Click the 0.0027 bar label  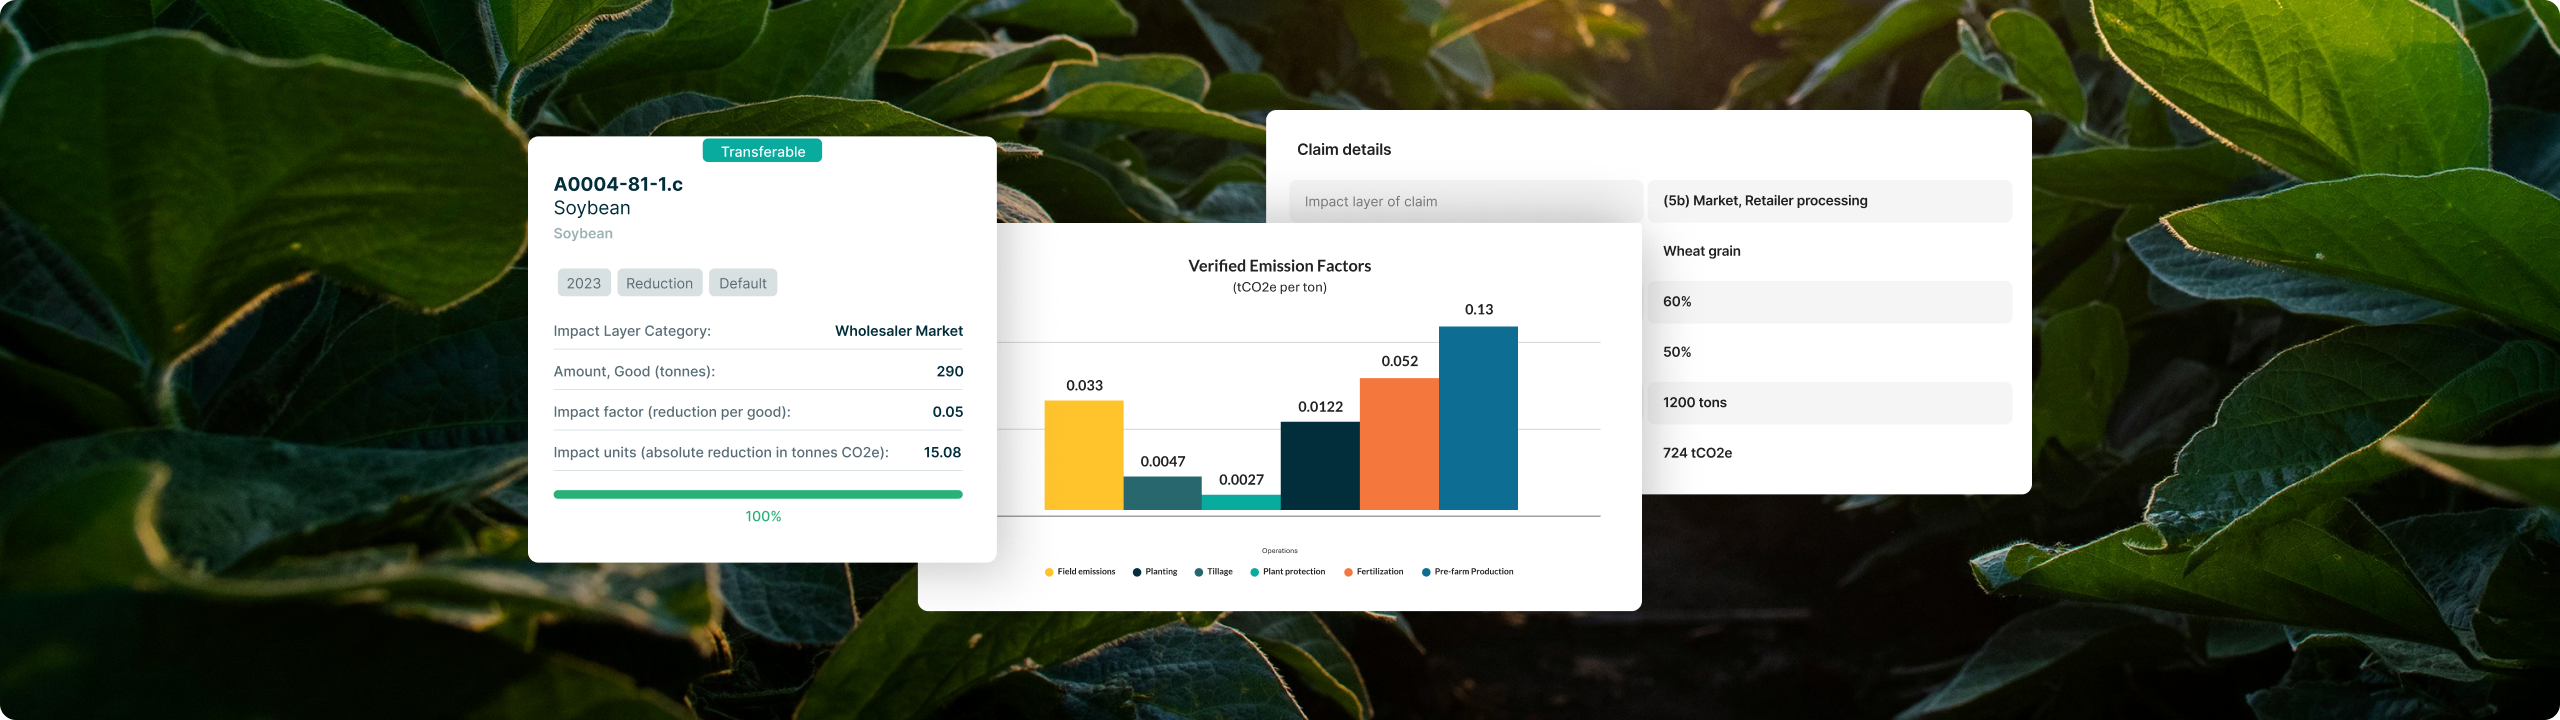click(1241, 480)
